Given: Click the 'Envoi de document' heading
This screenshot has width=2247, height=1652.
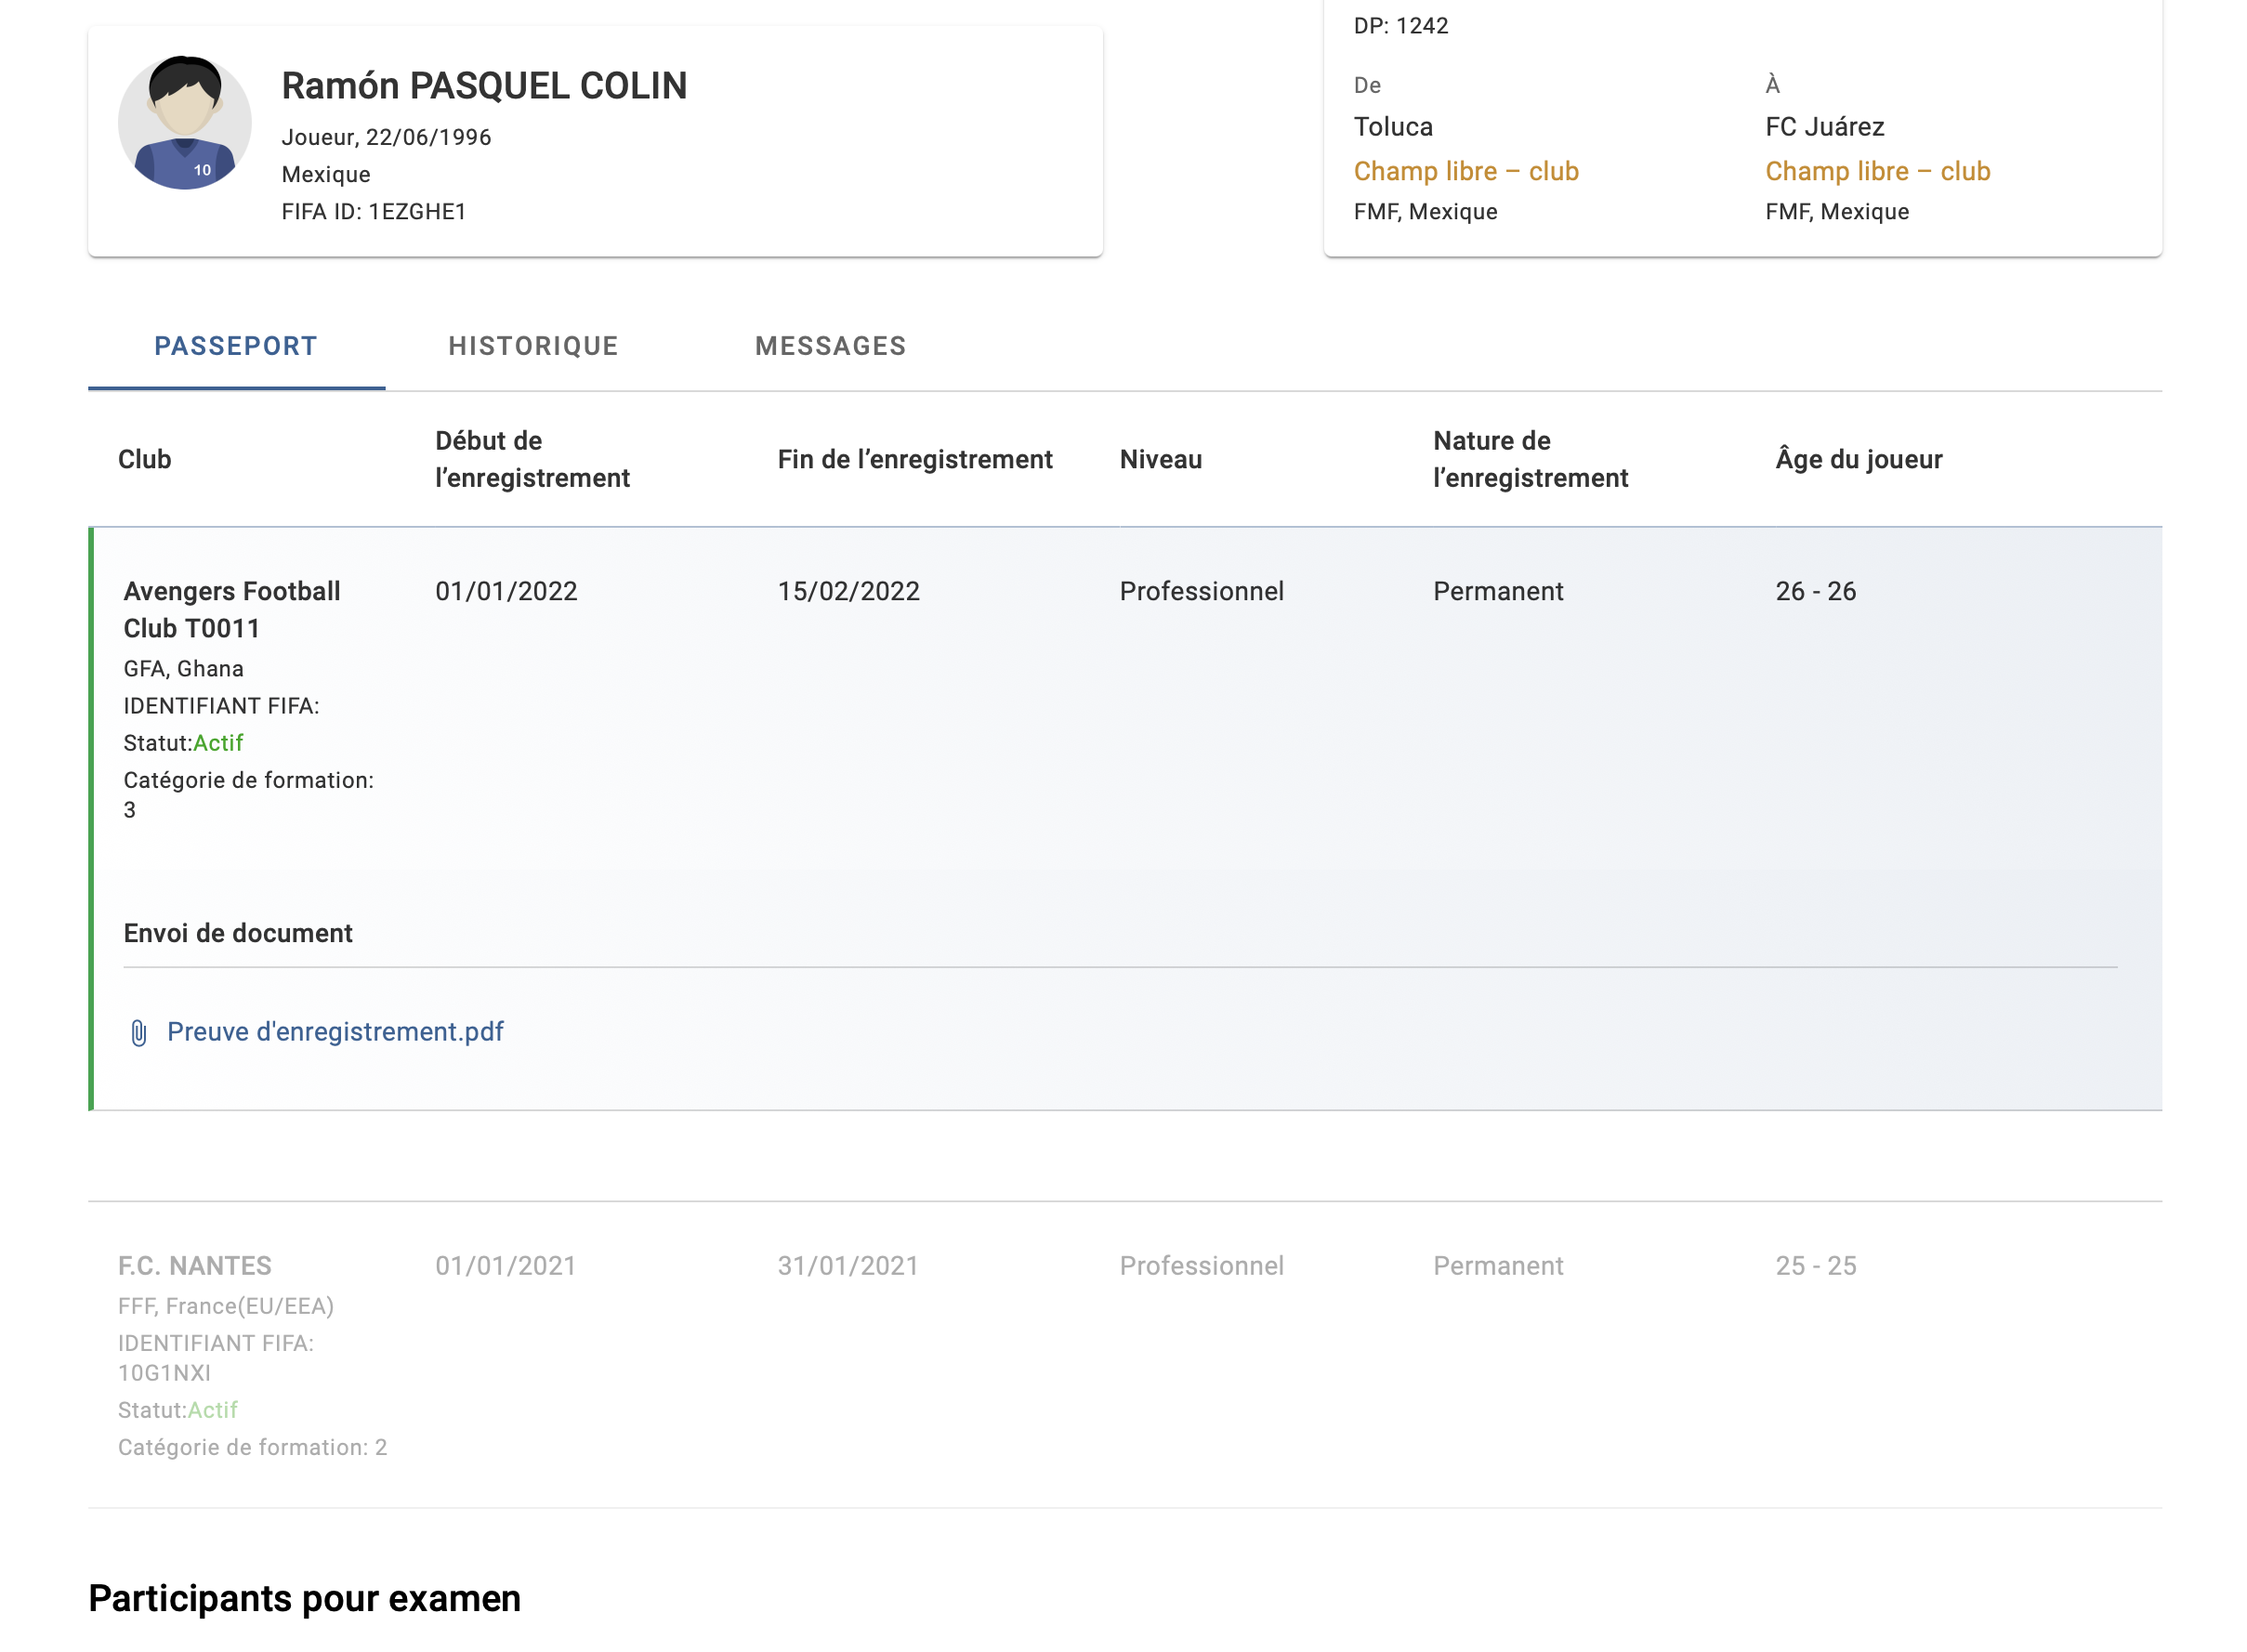Looking at the screenshot, I should [238, 933].
